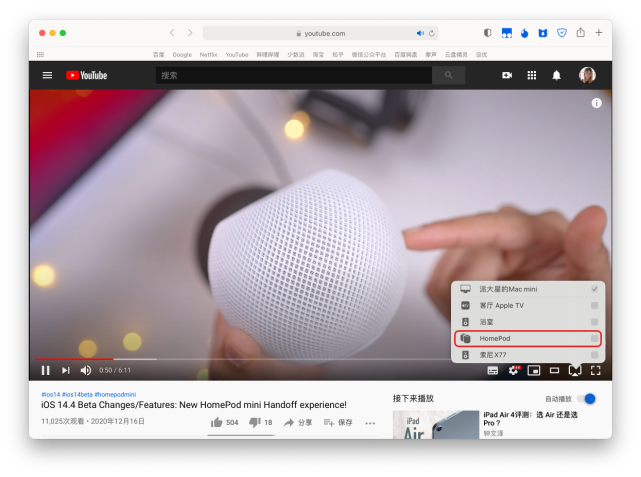Click video title 'iOS 14.4 Beta Changes/Features'
The height and width of the screenshot is (477, 641).
[194, 405]
